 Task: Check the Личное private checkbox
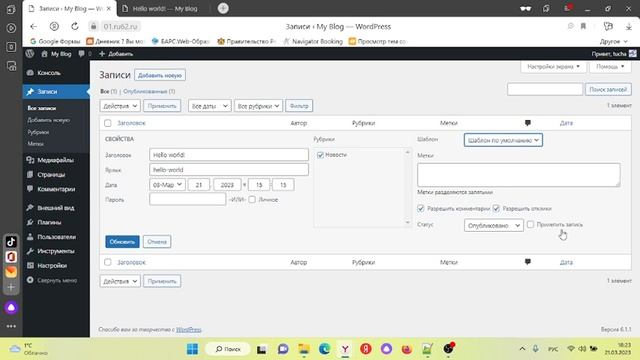[252, 200]
